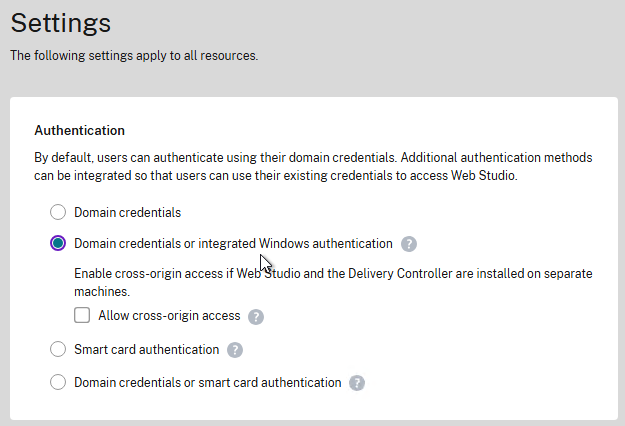The width and height of the screenshot is (625, 426).
Task: Click the Settings page title
Action: click(60, 22)
